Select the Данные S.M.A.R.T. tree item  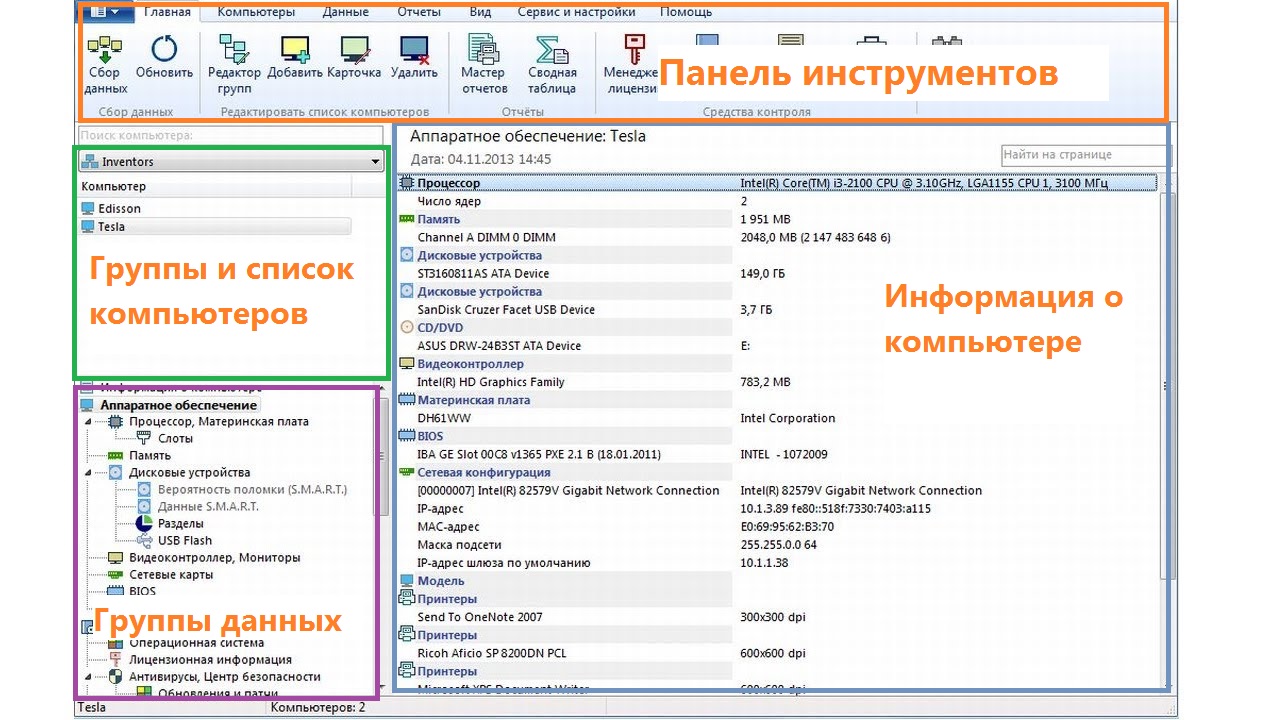pyautogui.click(x=208, y=507)
